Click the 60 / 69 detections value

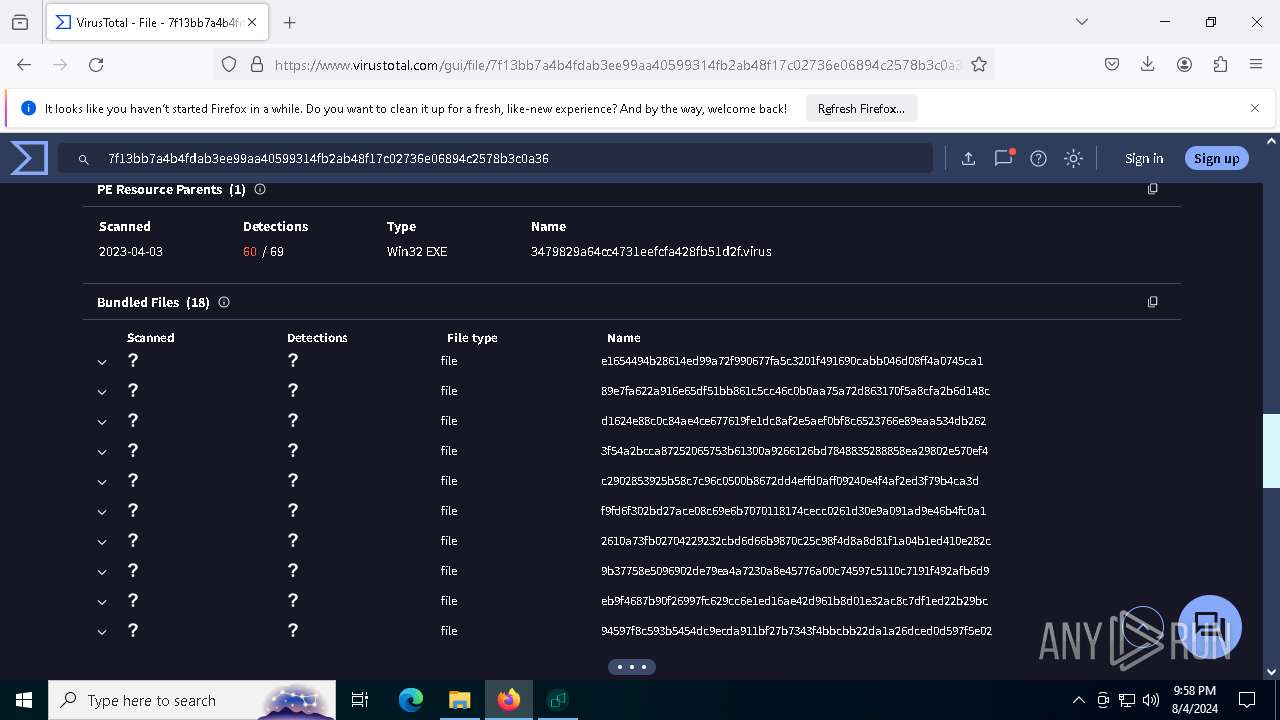[263, 252]
